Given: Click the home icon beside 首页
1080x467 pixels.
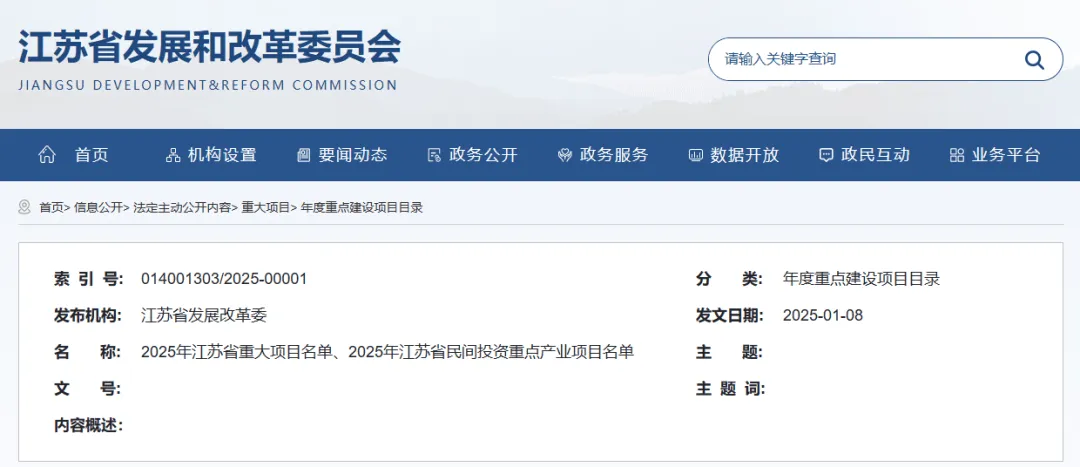Looking at the screenshot, I should pos(47,155).
